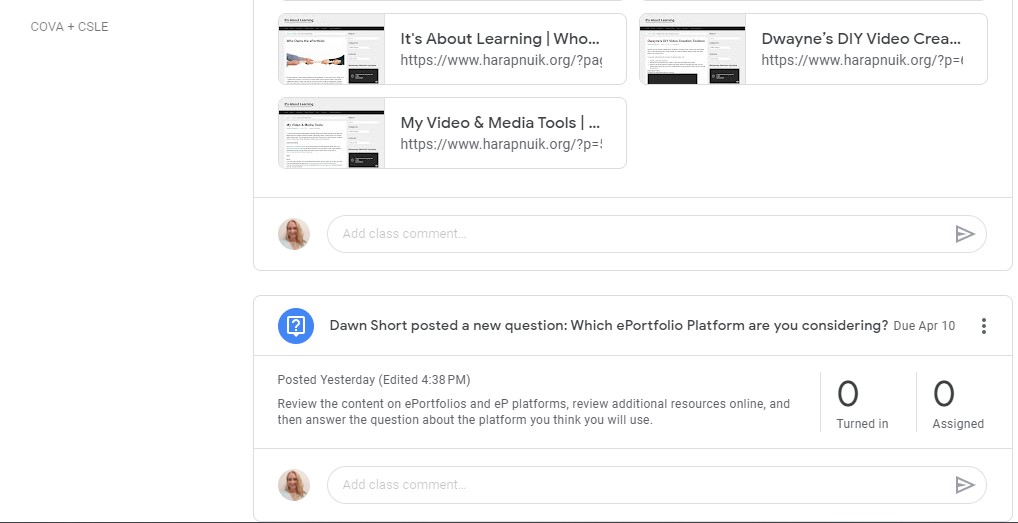Click the blue question icon beside Dawn Short's post
Image resolution: width=1018 pixels, height=523 pixels.
click(x=295, y=326)
